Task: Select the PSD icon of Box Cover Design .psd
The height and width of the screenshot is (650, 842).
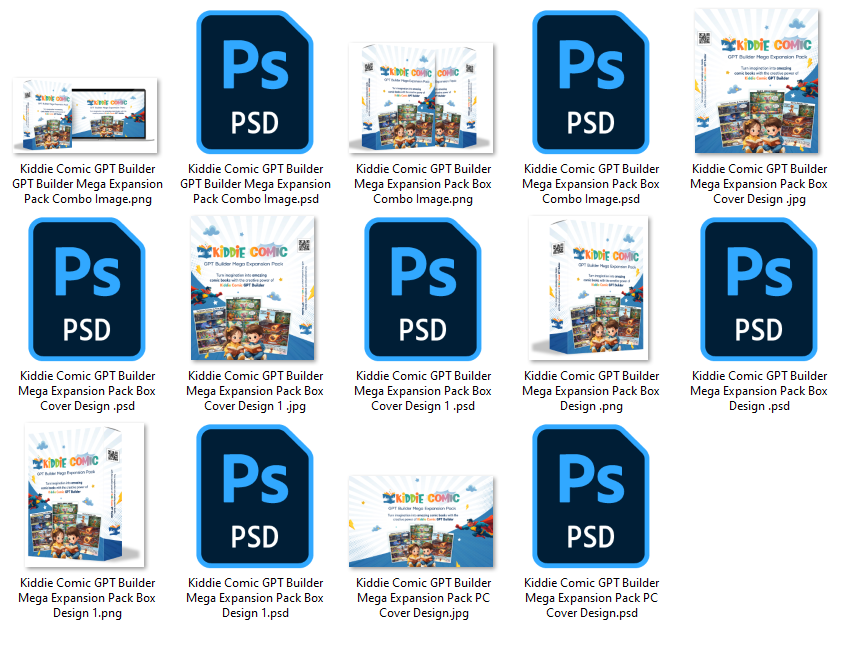Action: [x=87, y=289]
